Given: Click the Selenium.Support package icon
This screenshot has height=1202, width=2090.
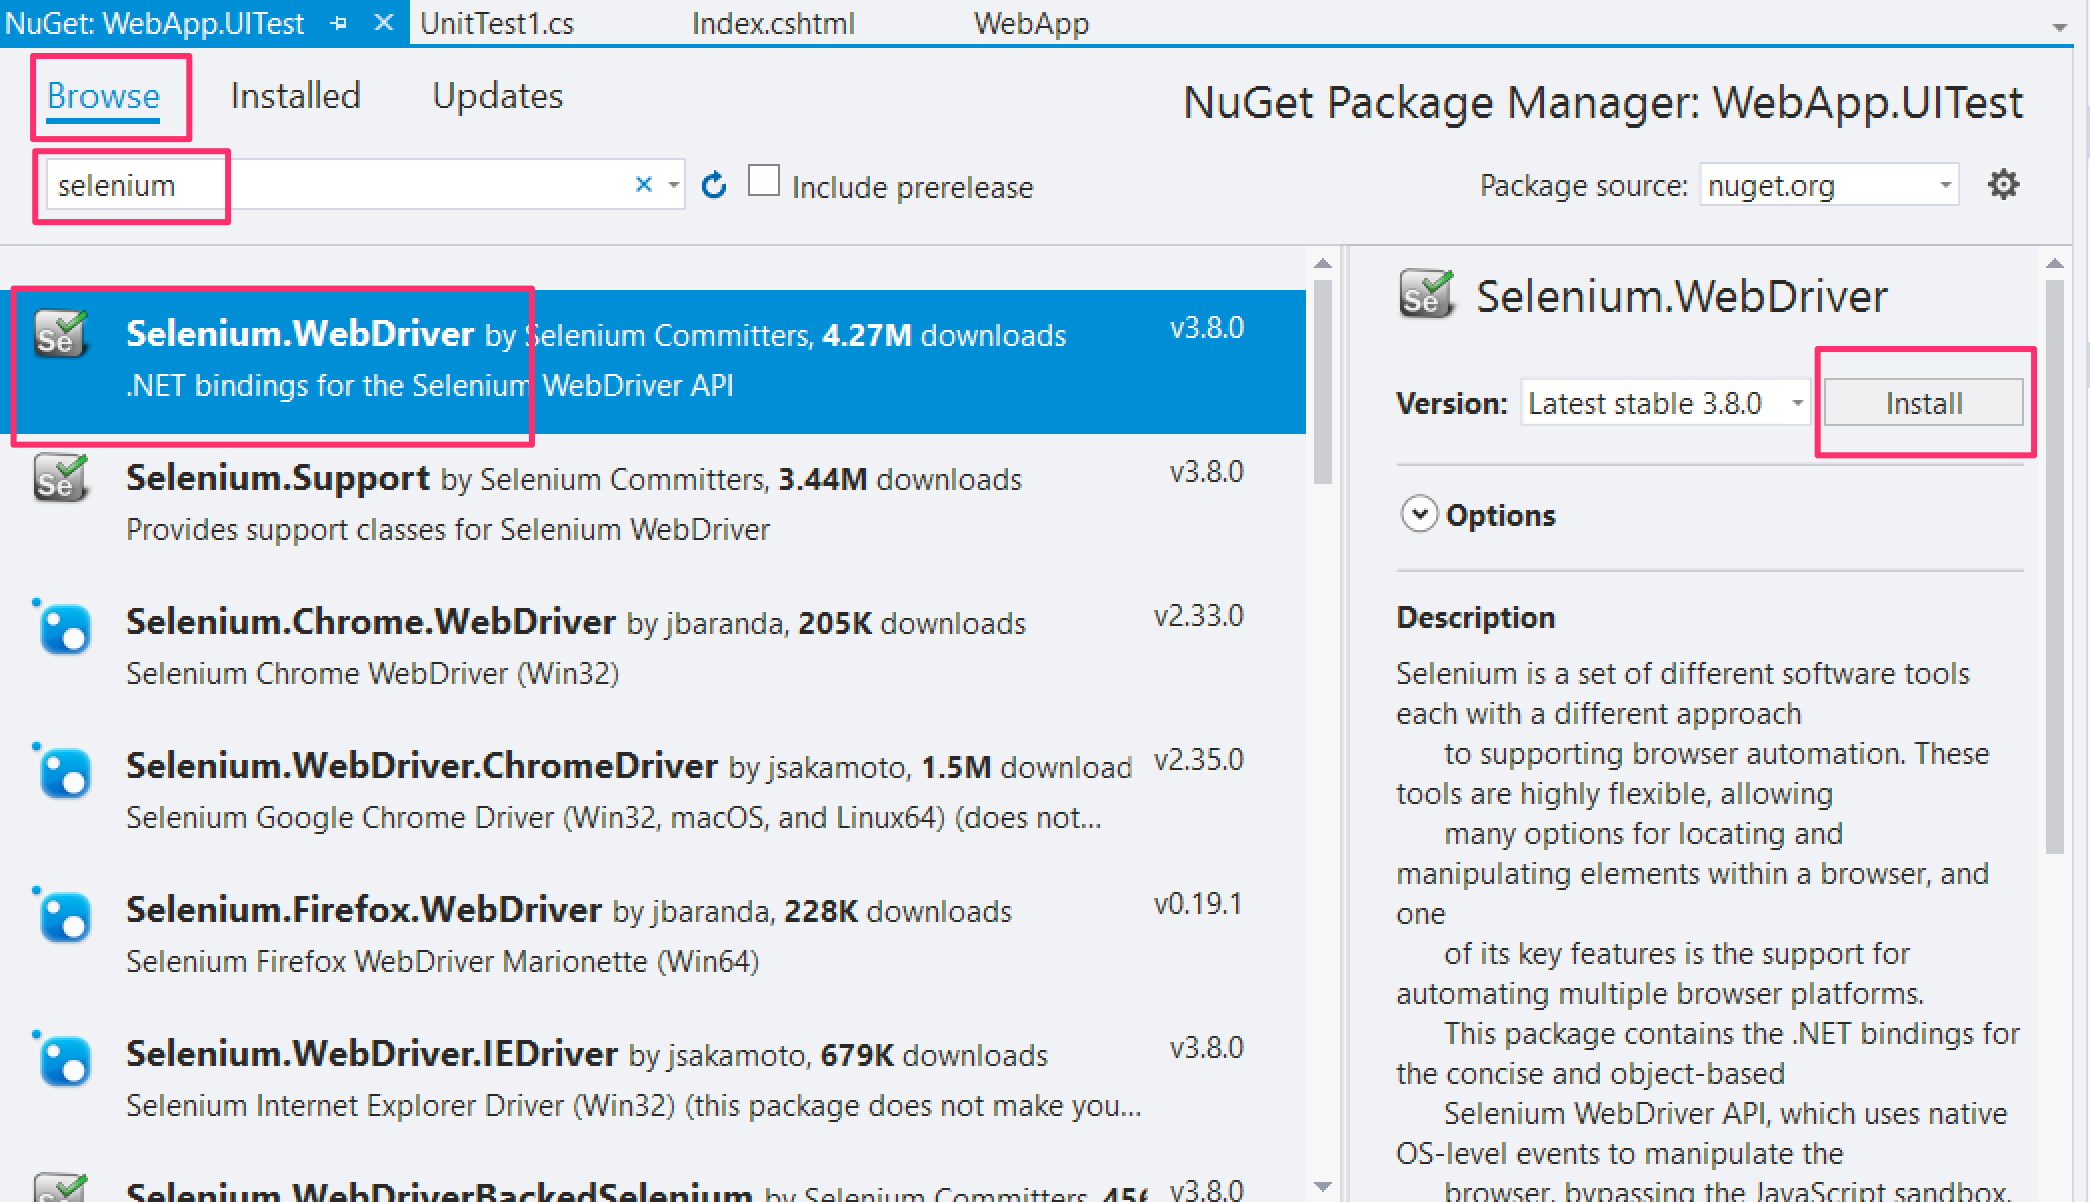Looking at the screenshot, I should (x=61, y=479).
